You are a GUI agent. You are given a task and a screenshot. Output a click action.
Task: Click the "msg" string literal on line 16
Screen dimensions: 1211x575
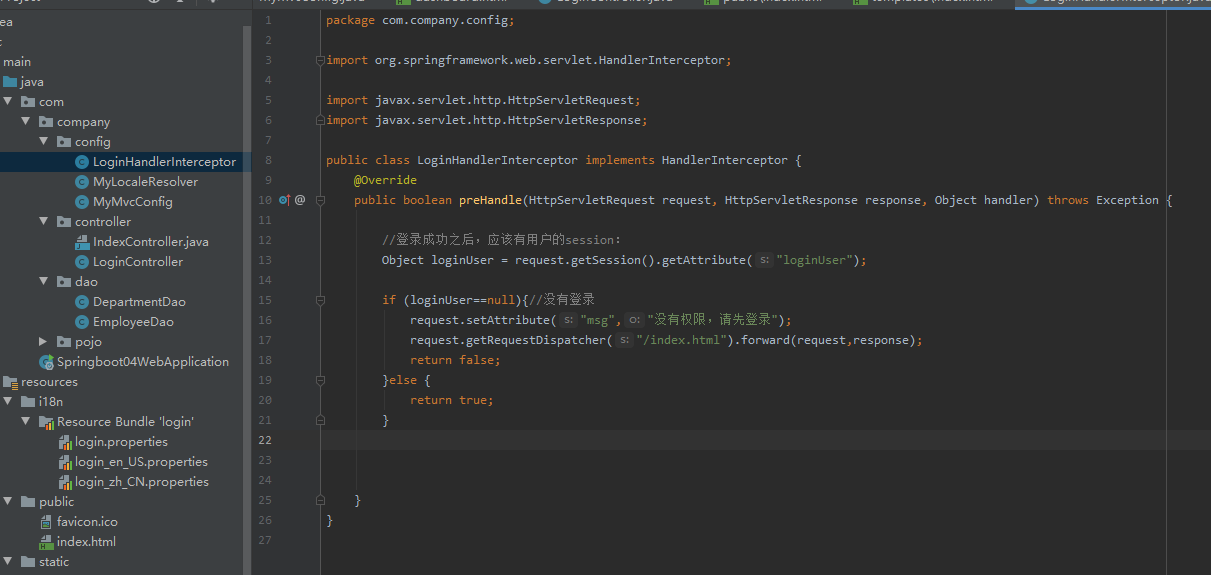598,320
